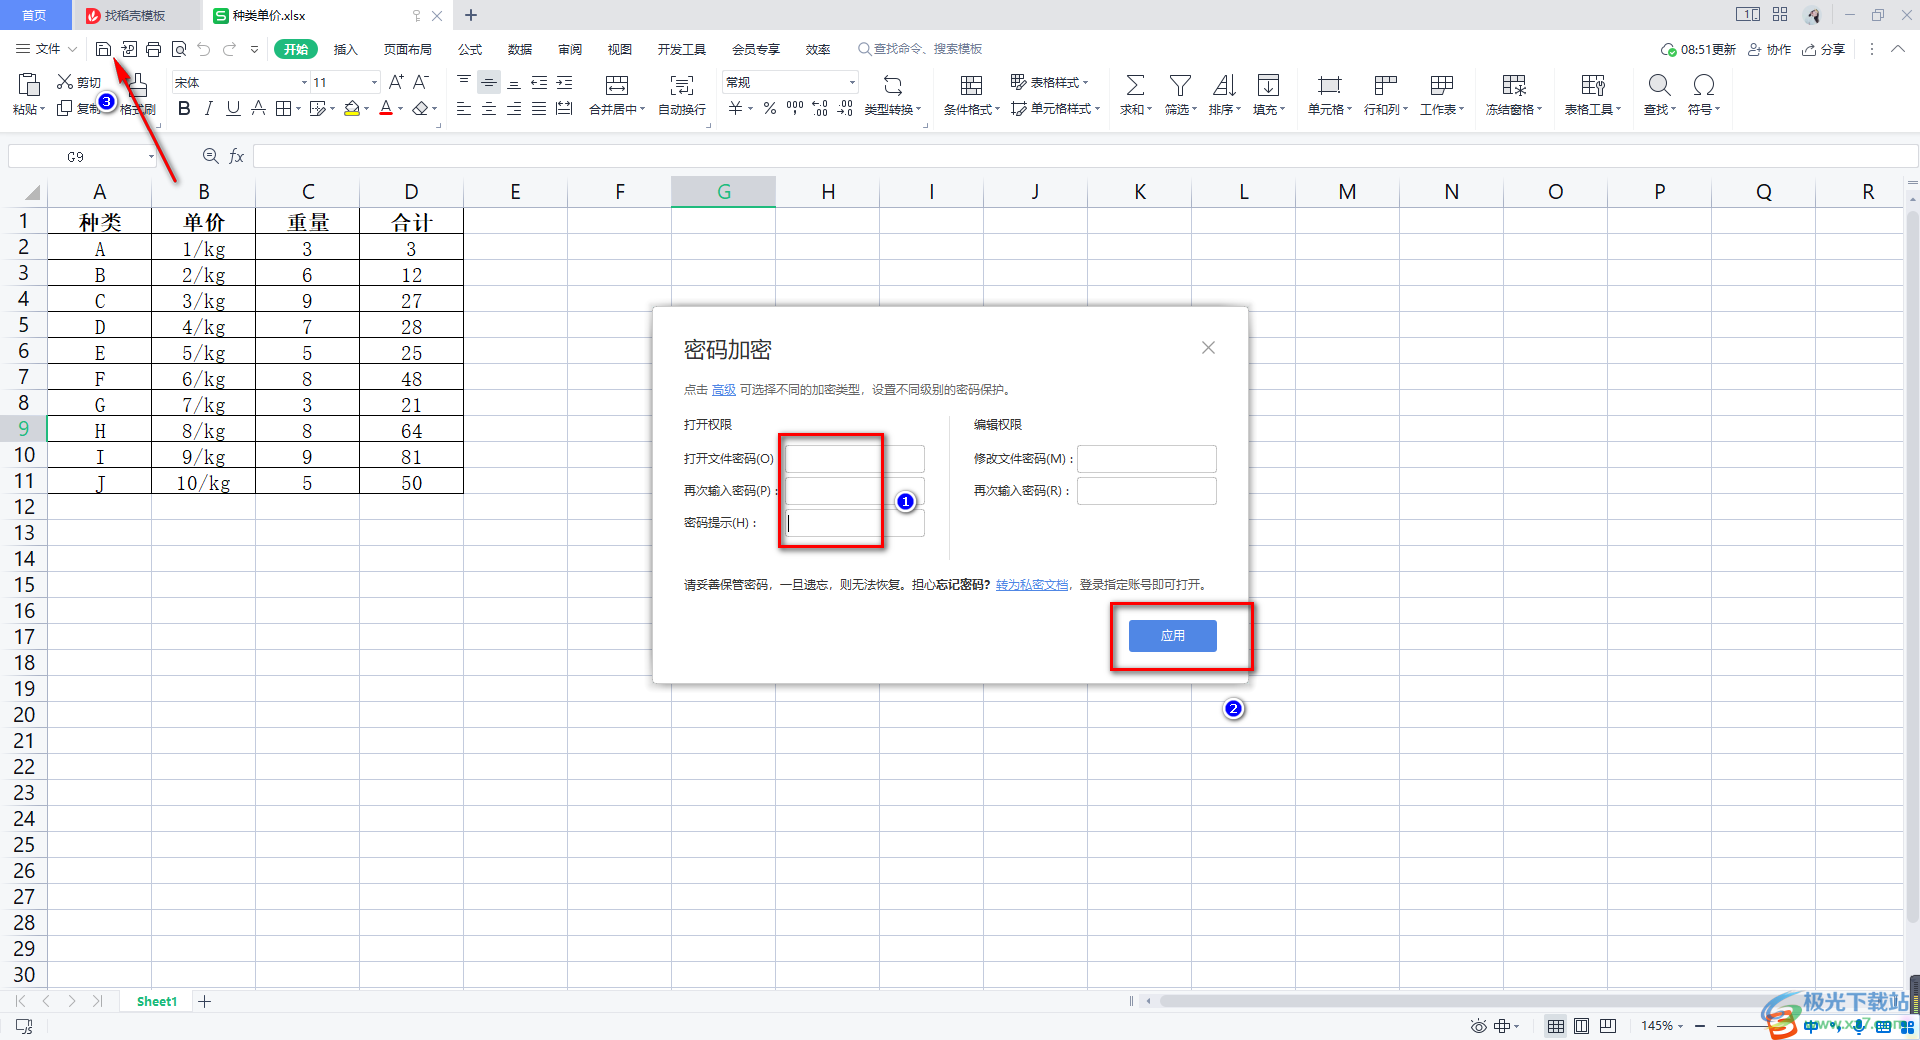Click the Table Tools (表格工具) icon
Viewport: 1920px width, 1040px height.
[x=1593, y=85]
